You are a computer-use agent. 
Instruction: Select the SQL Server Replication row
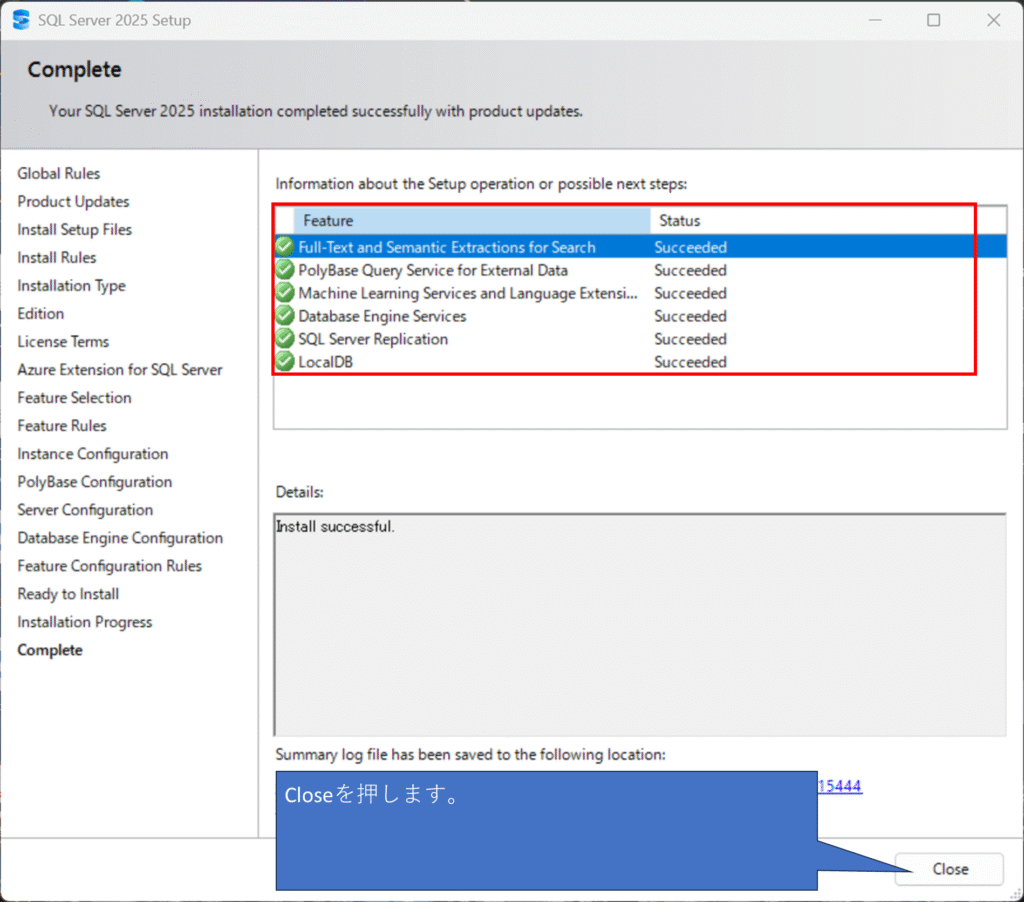pos(640,338)
